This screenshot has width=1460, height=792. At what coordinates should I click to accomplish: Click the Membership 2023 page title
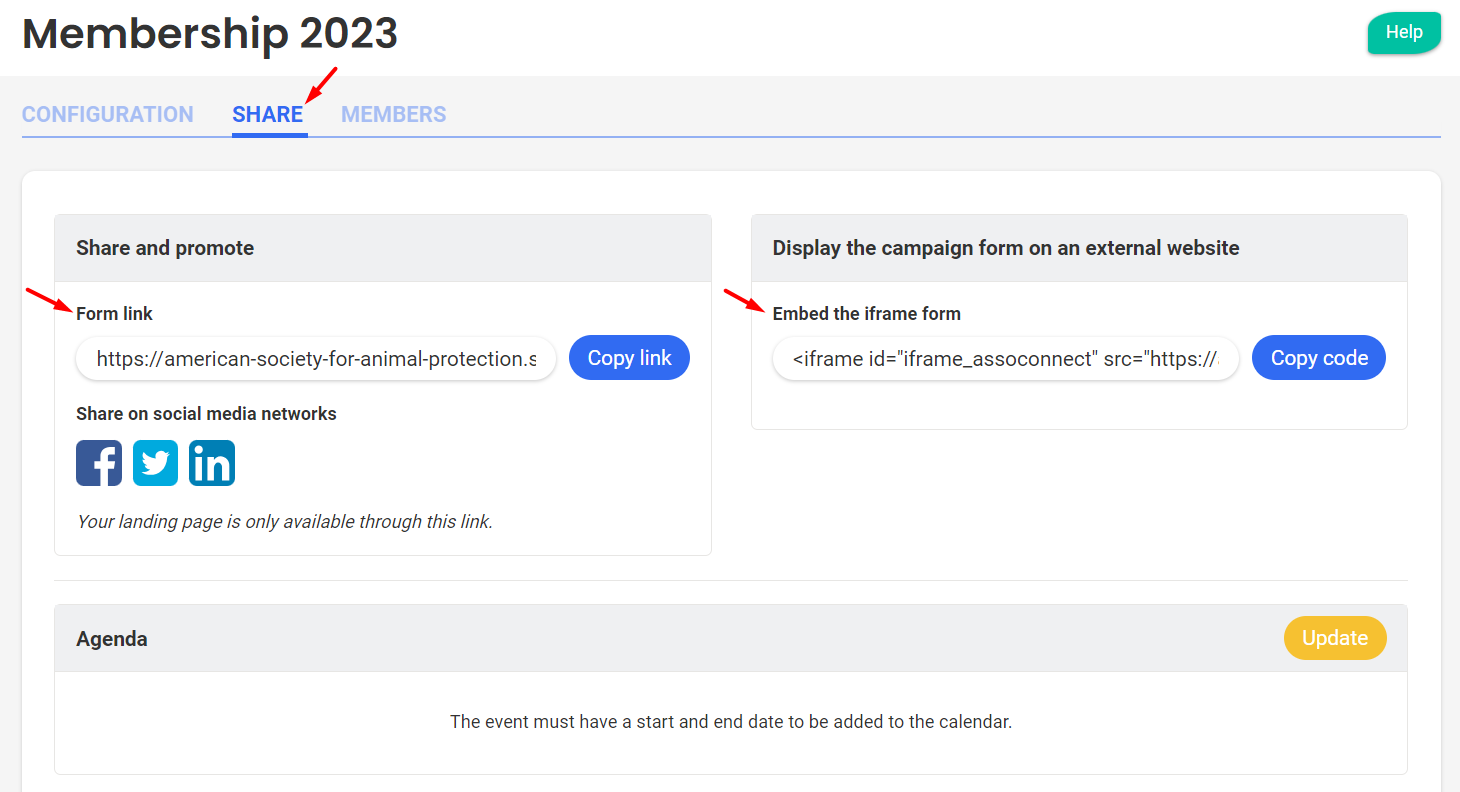click(x=210, y=34)
